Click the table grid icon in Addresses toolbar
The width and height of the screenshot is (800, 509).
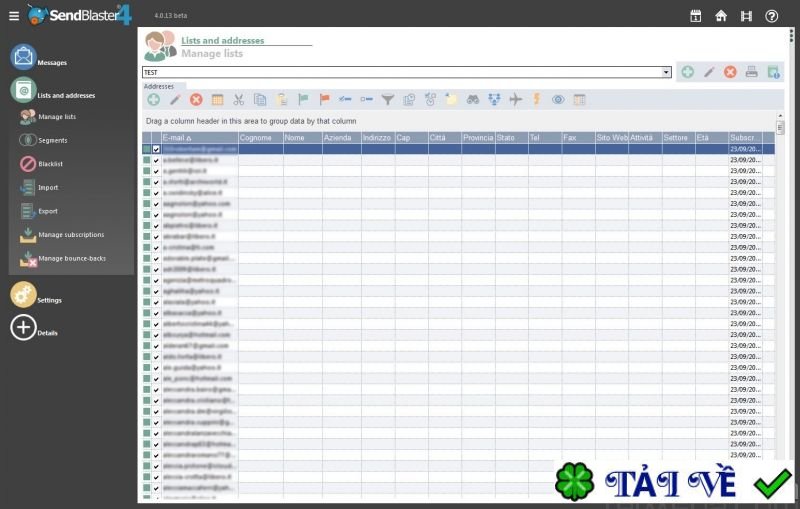coord(217,99)
